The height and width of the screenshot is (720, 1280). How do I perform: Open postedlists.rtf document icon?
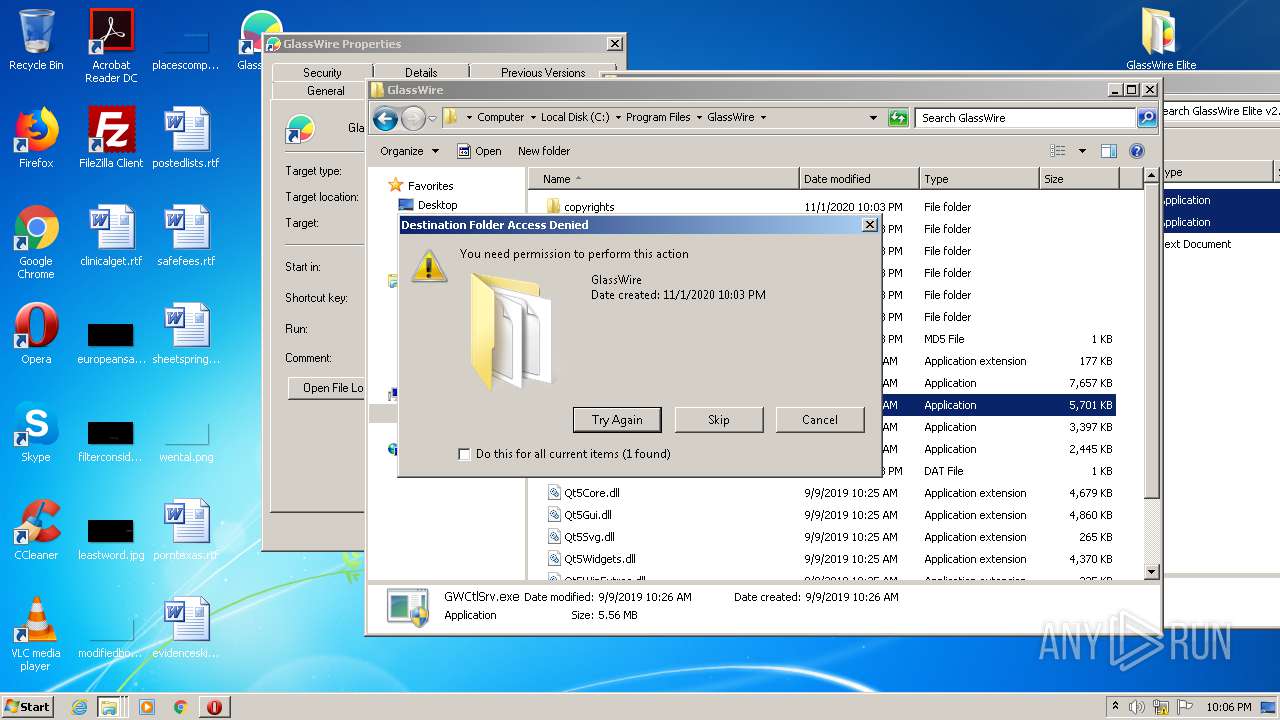pyautogui.click(x=186, y=138)
